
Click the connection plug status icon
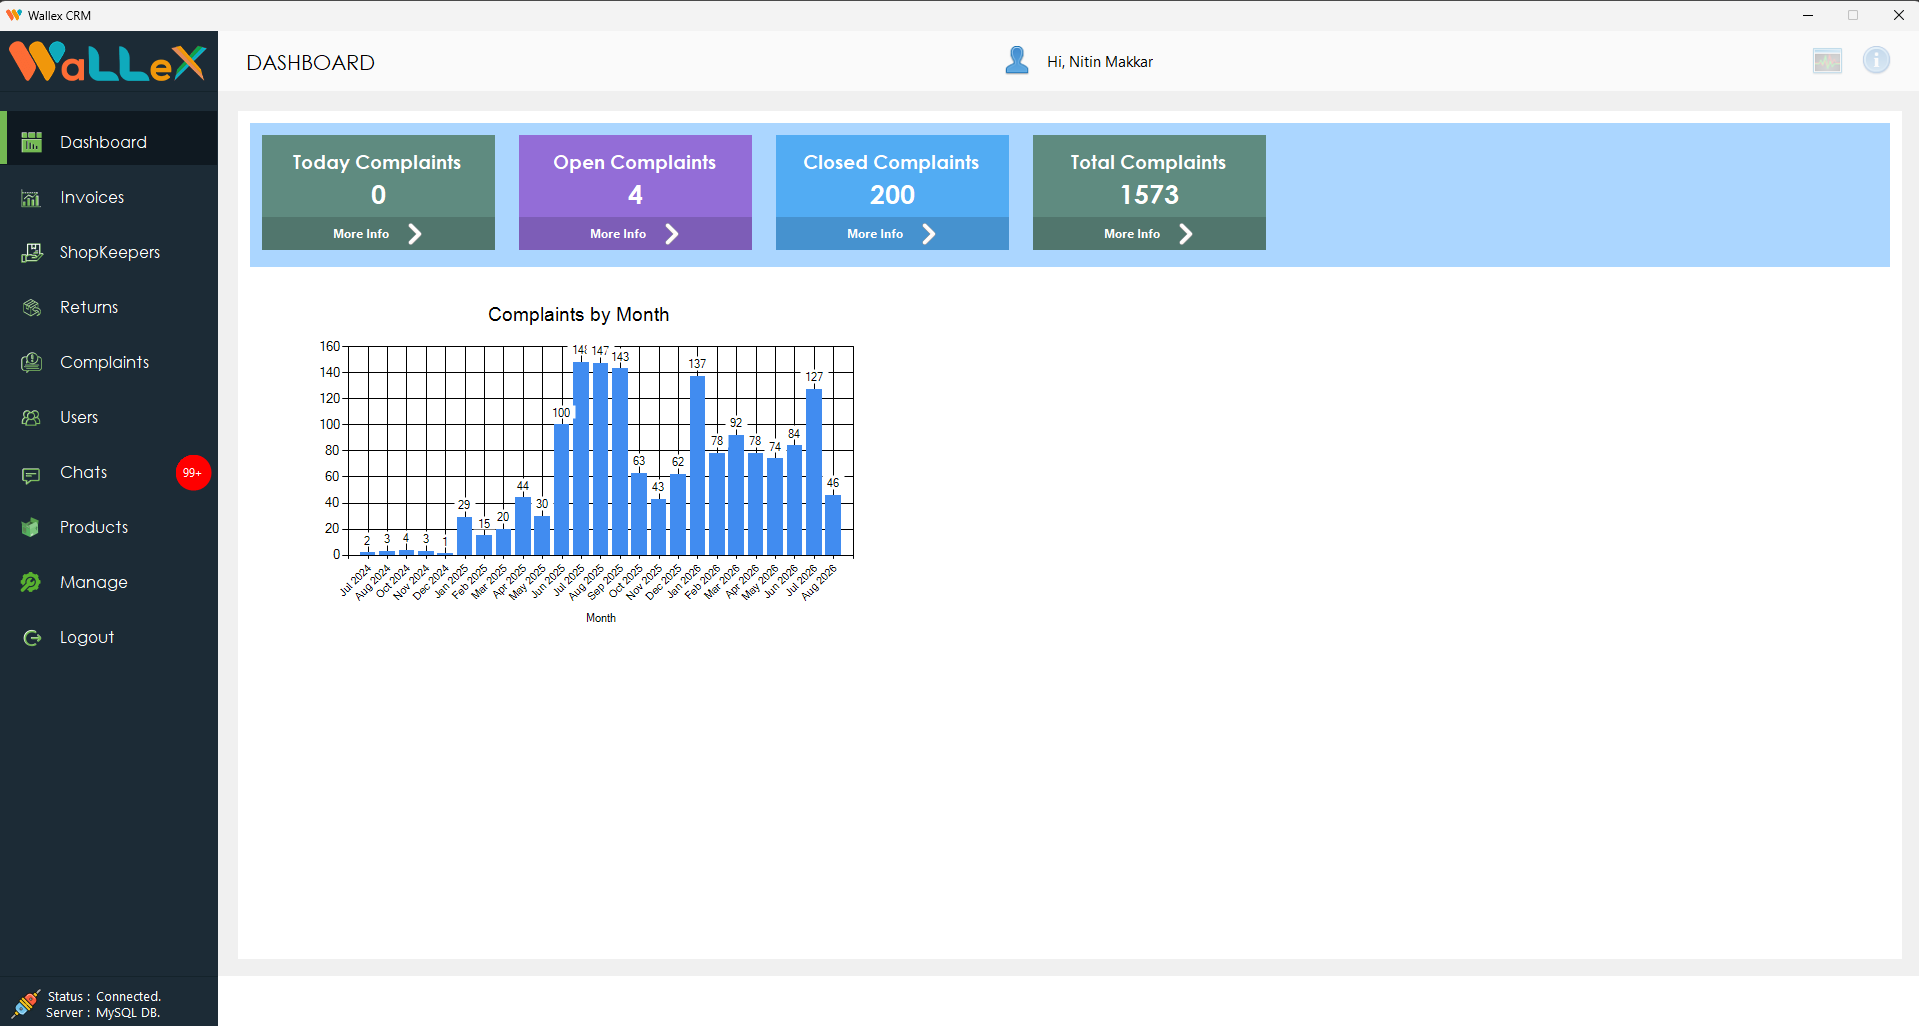point(25,1003)
